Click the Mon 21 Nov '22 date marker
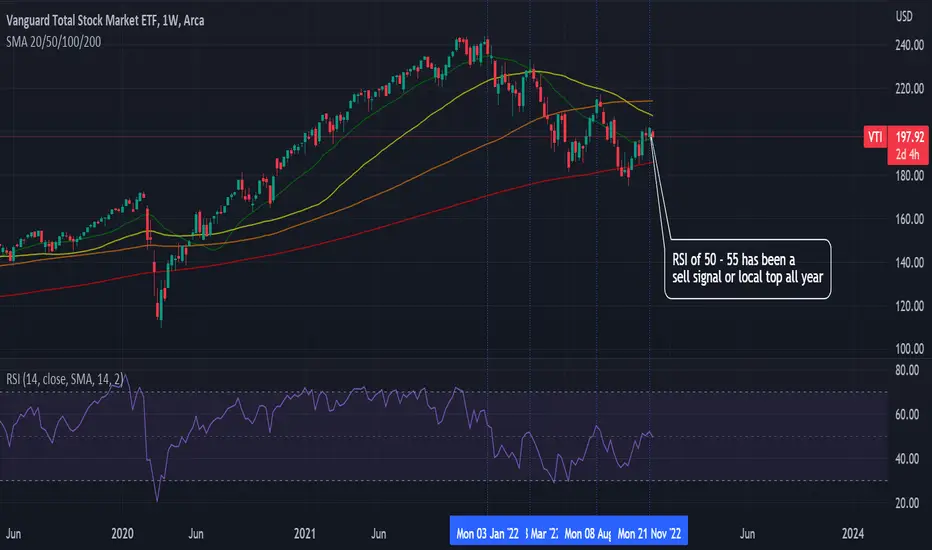Viewport: 932px width, 550px height. 649,533
